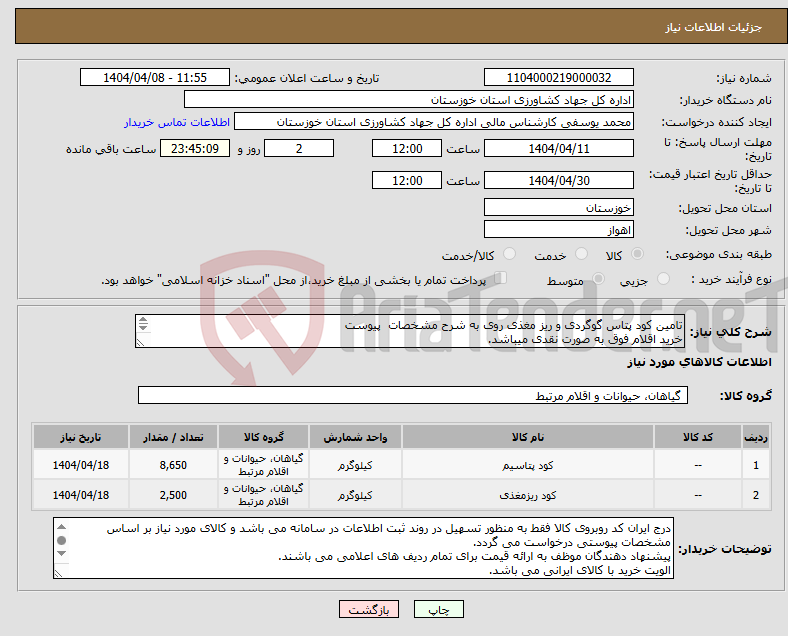Click the down arrow of description box scroller
The height and width of the screenshot is (636, 788).
click(143, 328)
